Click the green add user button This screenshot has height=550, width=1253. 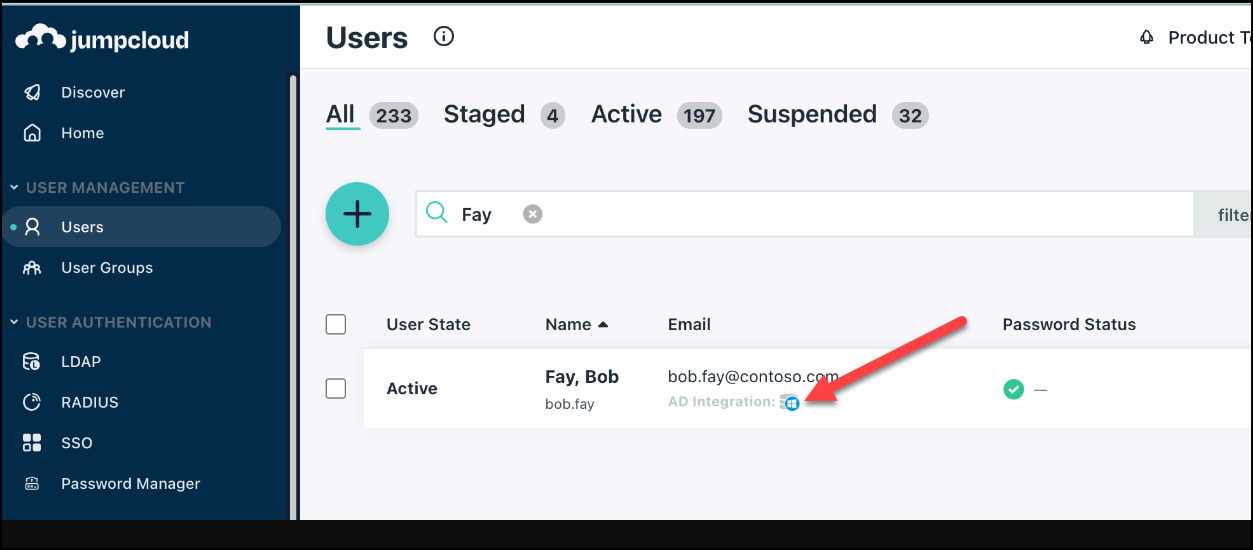point(357,214)
